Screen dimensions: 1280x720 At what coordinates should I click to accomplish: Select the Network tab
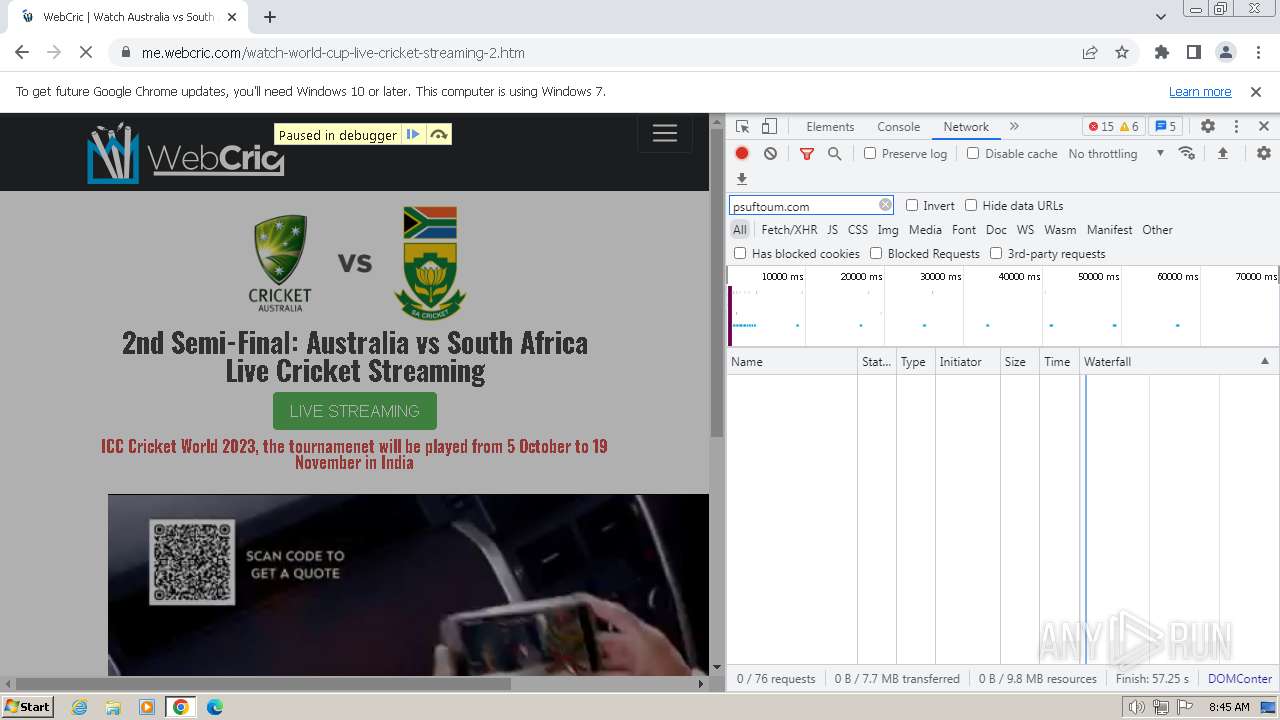tap(966, 127)
